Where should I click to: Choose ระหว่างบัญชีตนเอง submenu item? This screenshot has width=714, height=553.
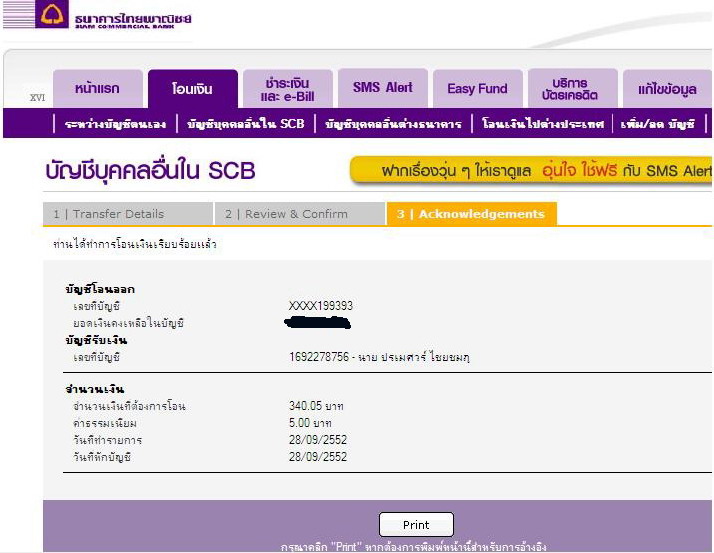click(x=115, y=123)
